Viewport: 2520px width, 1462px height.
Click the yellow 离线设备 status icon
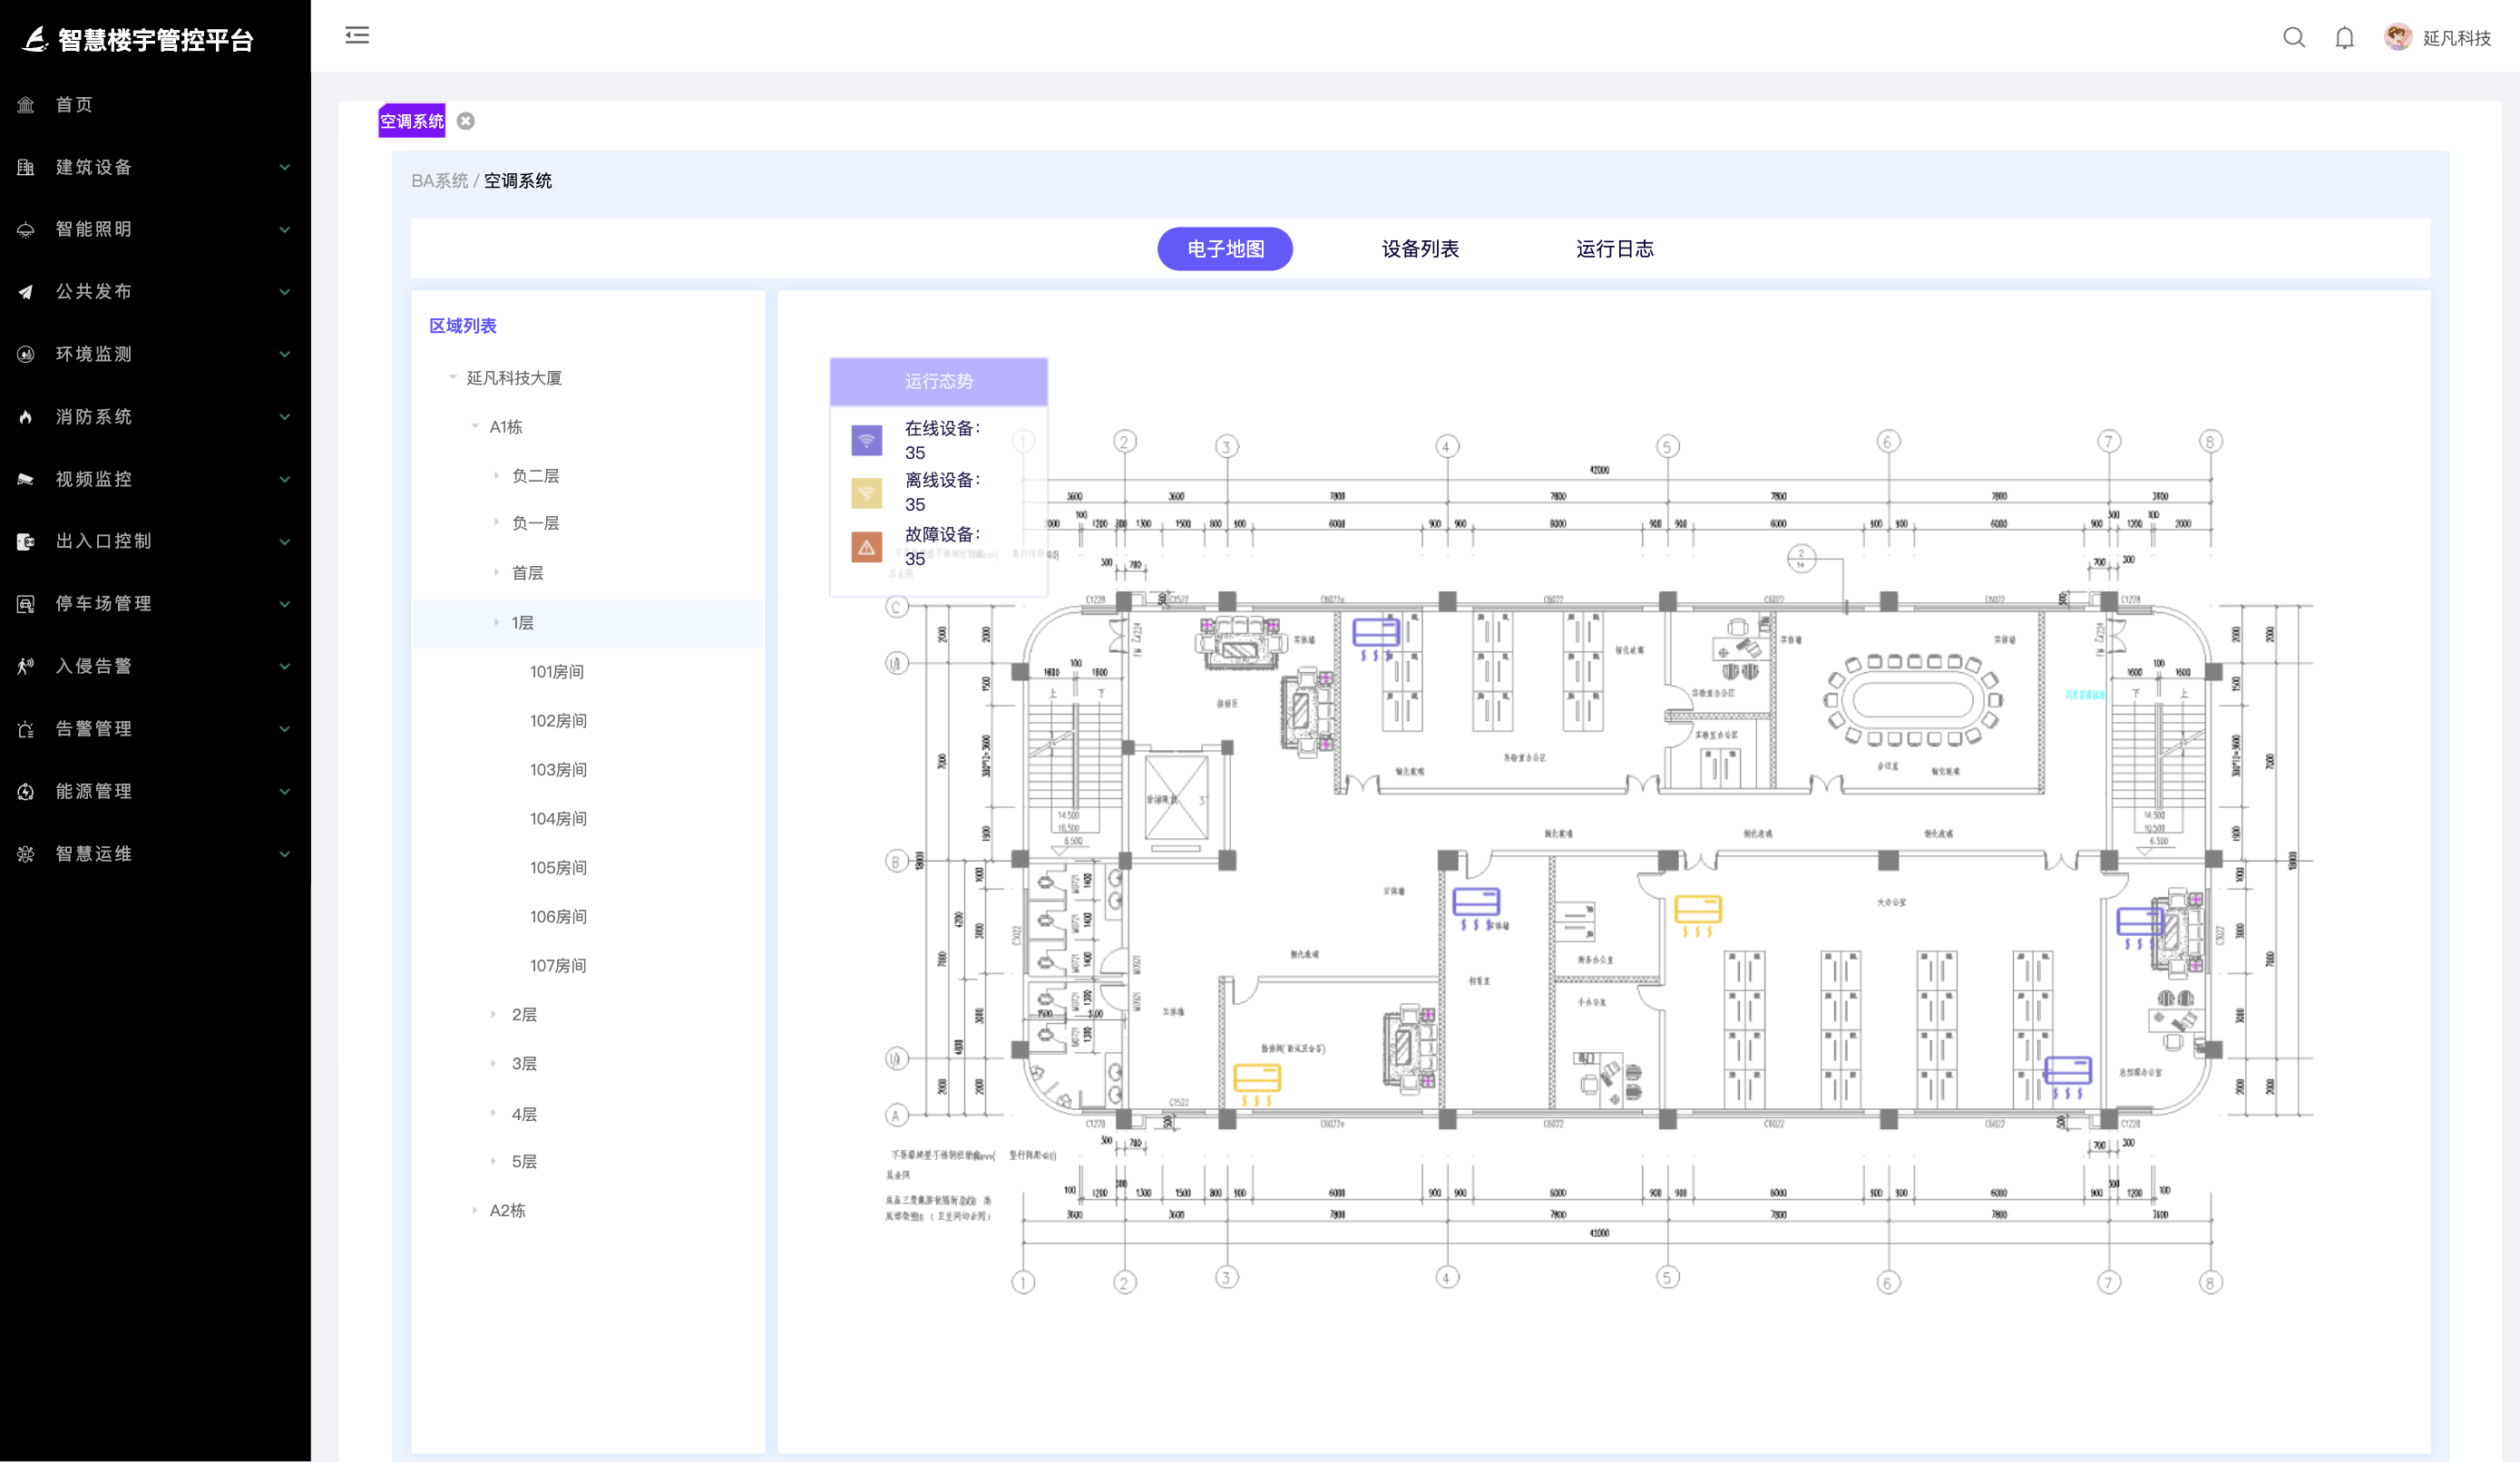(866, 493)
